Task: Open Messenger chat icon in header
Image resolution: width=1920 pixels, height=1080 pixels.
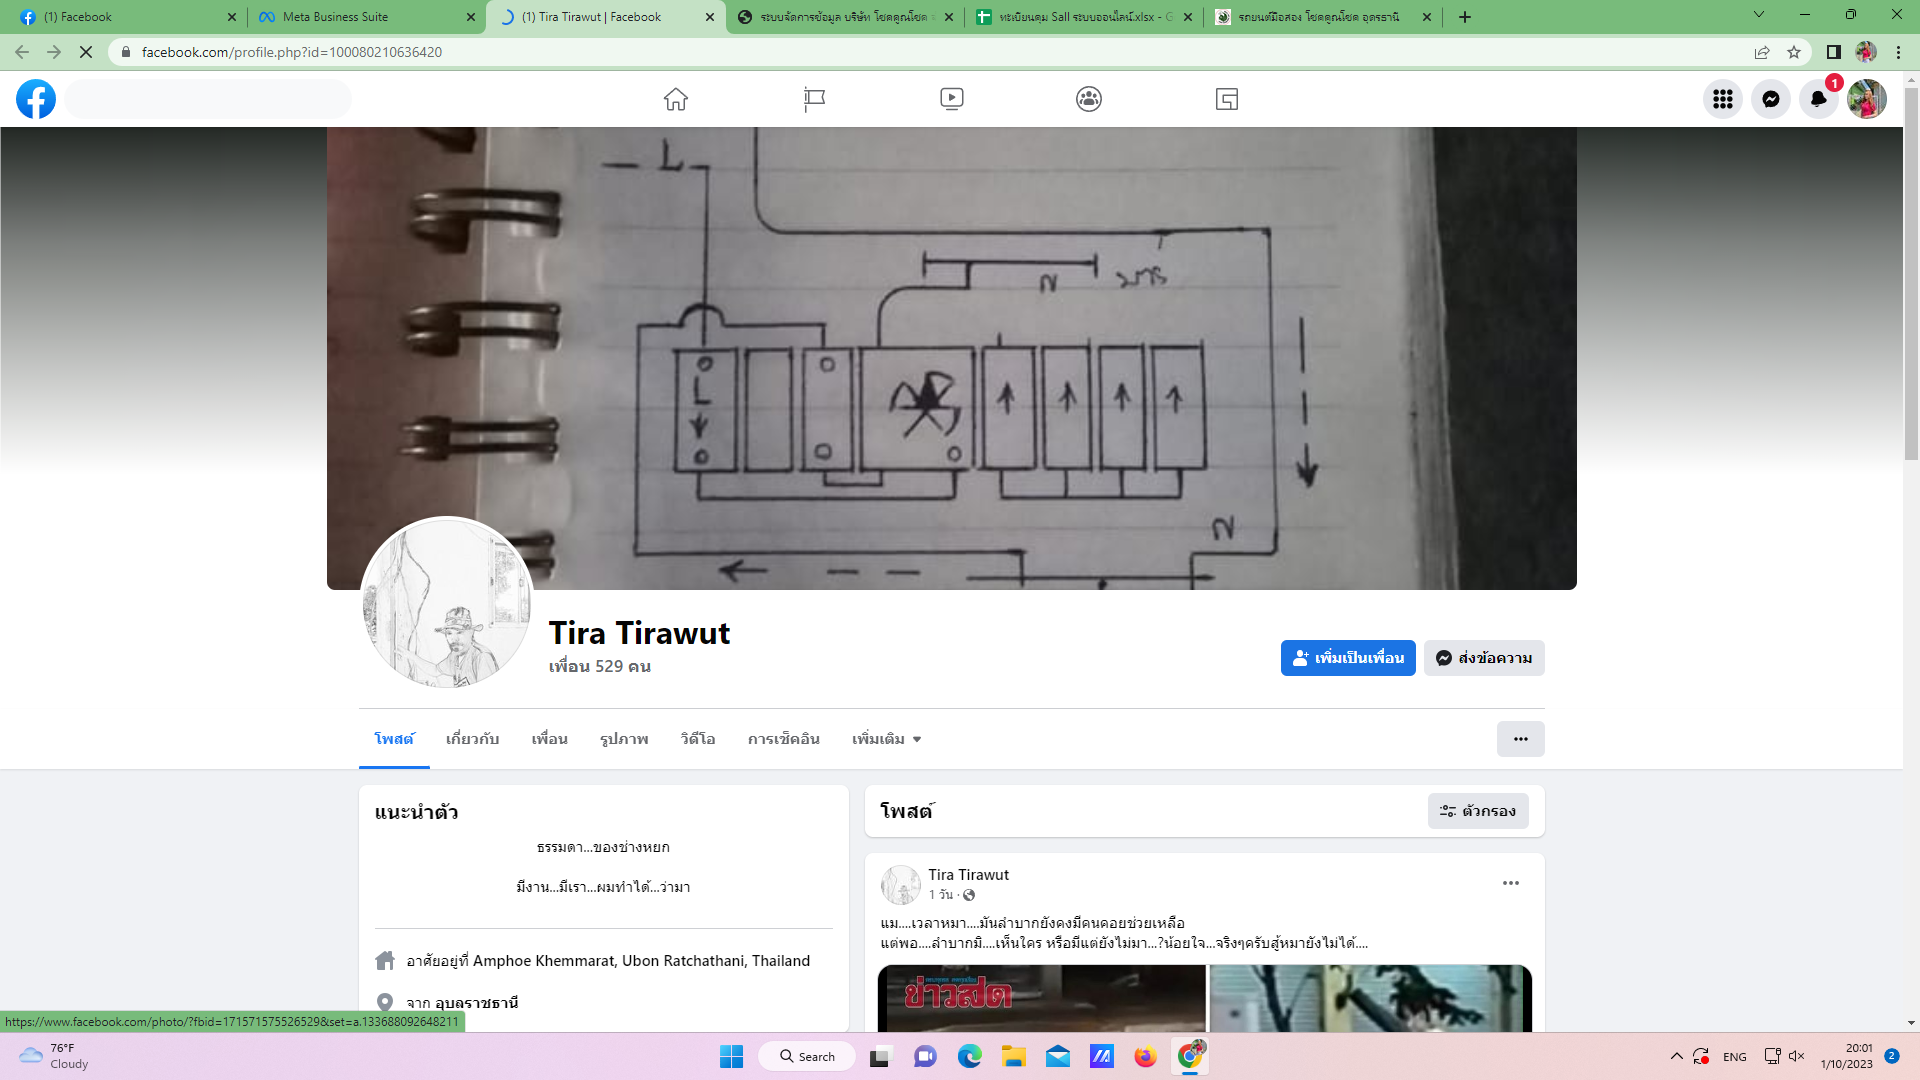Action: click(1771, 99)
